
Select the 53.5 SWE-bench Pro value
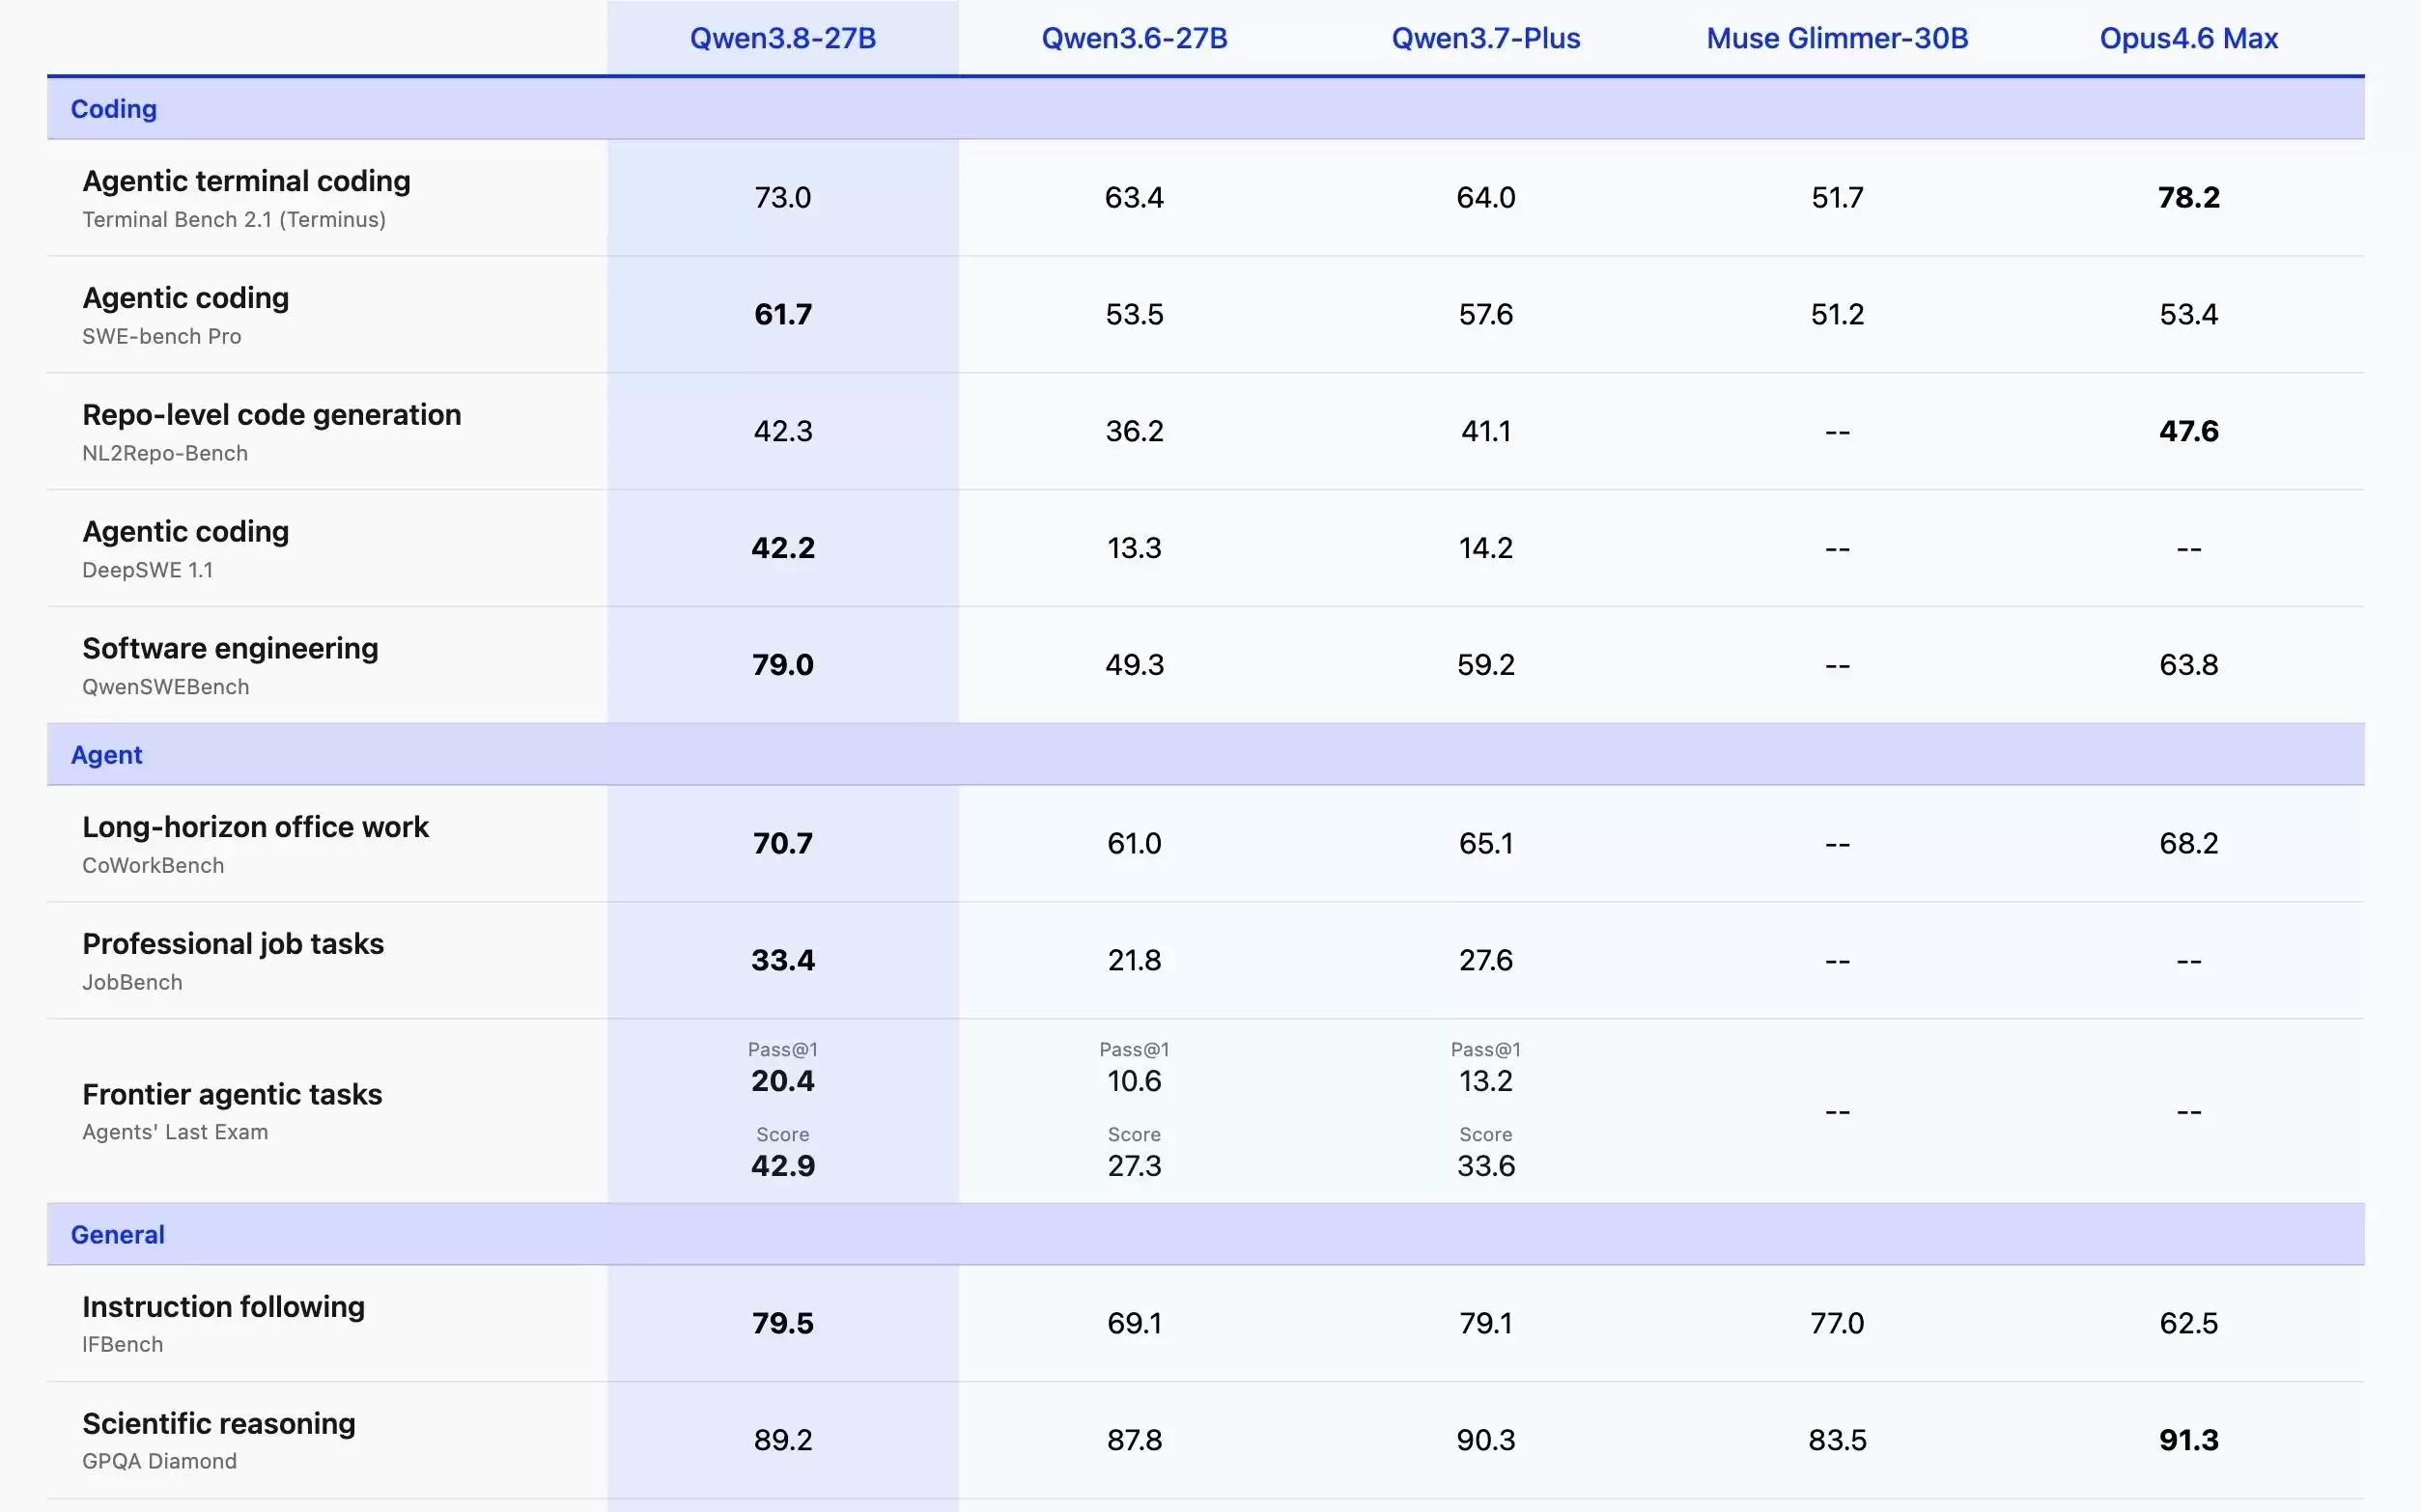click(1134, 314)
